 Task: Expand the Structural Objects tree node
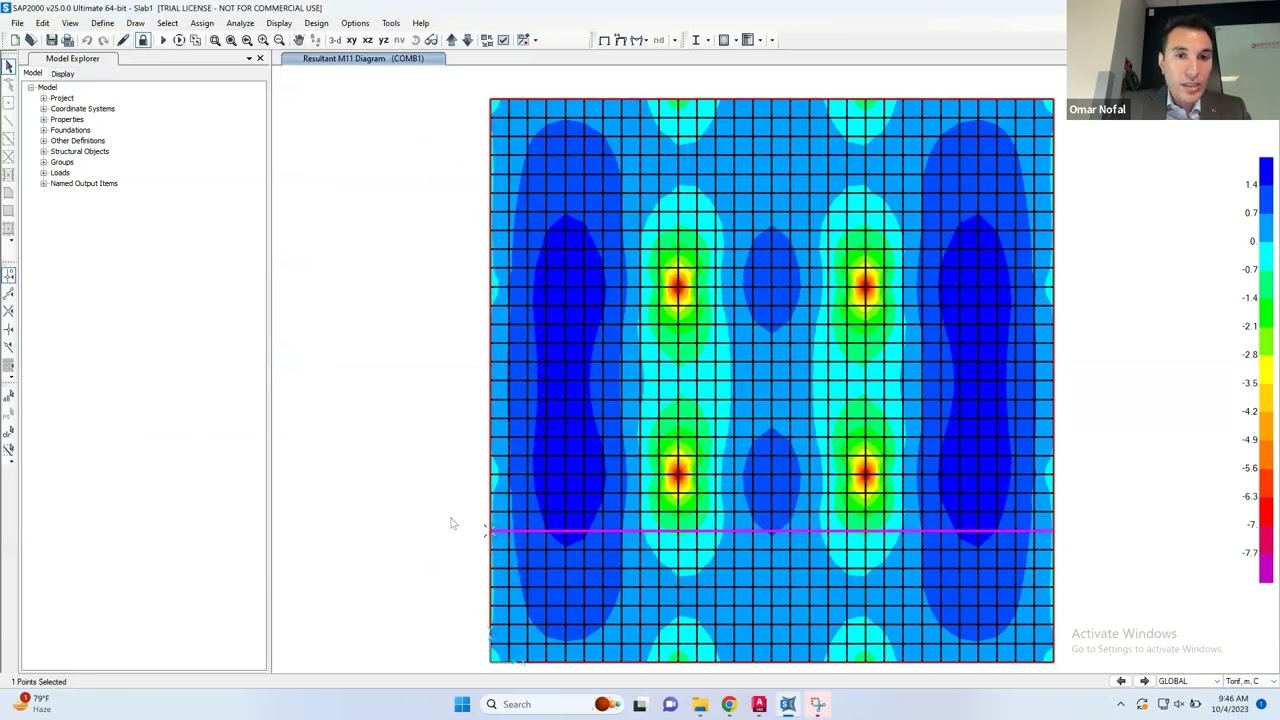(x=43, y=151)
